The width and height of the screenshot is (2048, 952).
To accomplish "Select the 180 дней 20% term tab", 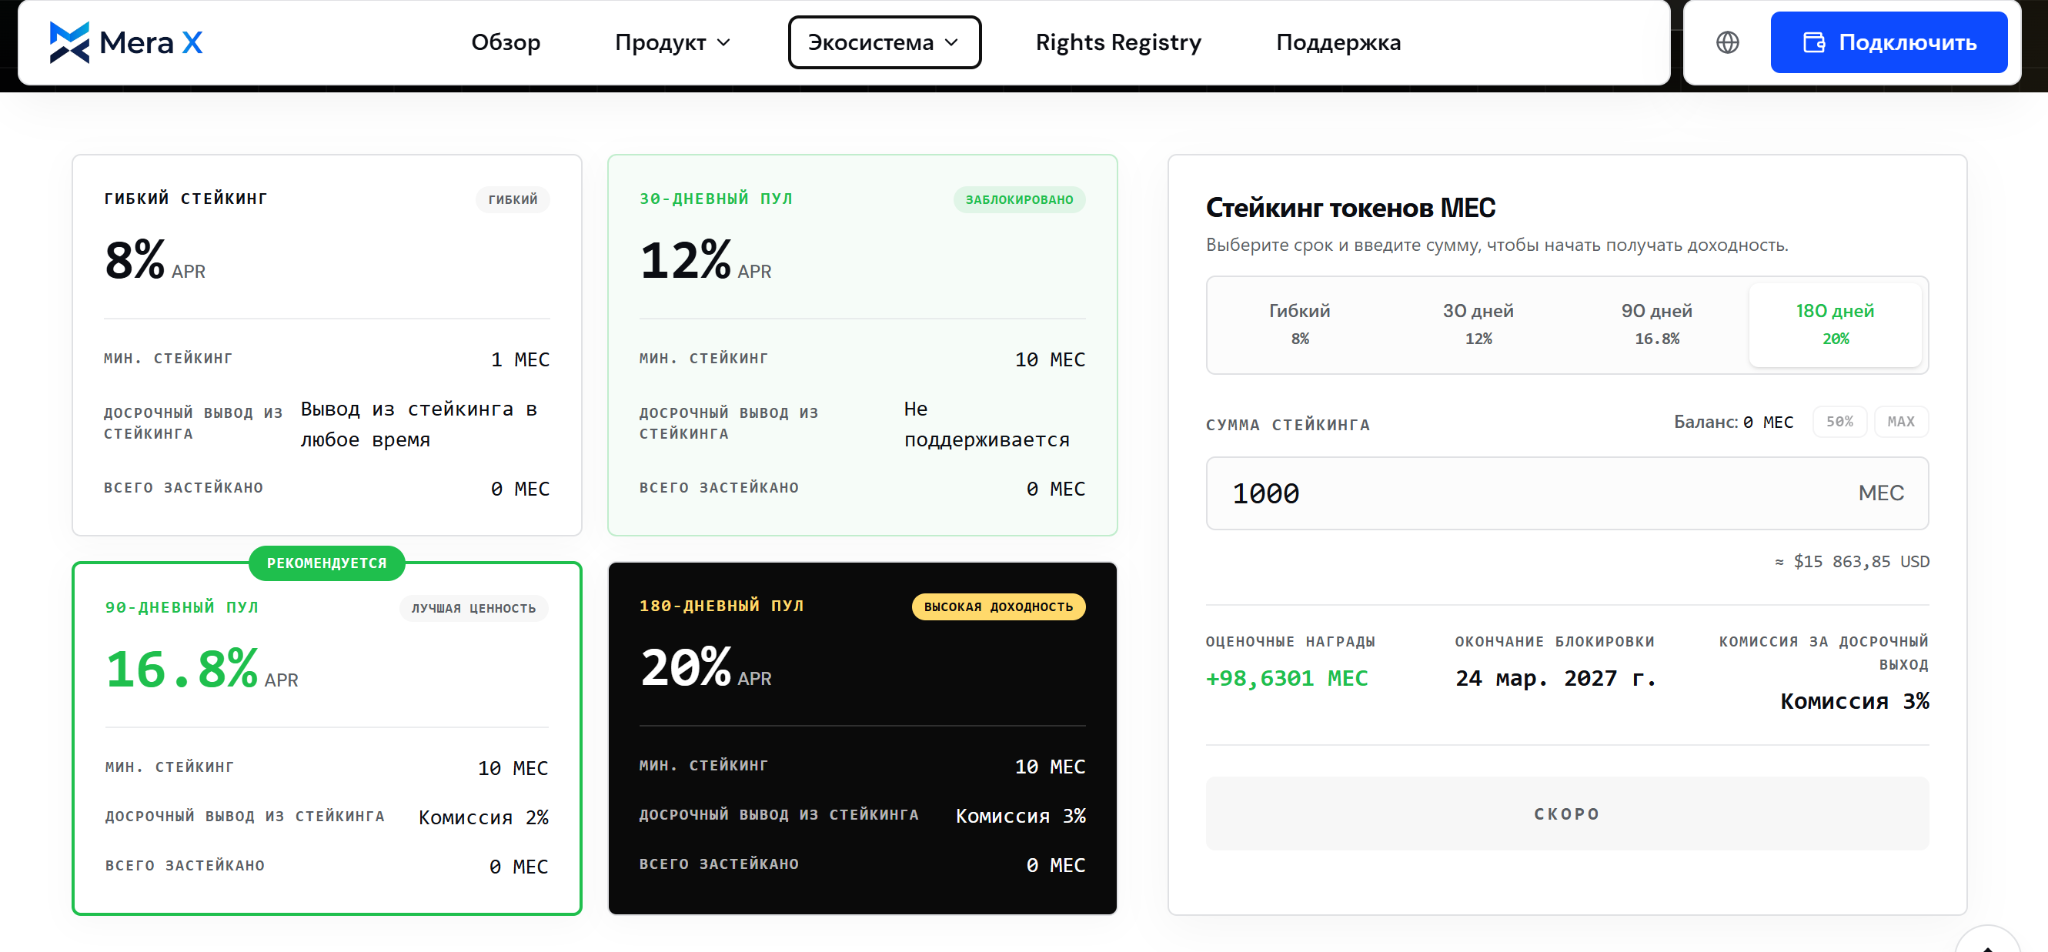I will [x=1835, y=324].
